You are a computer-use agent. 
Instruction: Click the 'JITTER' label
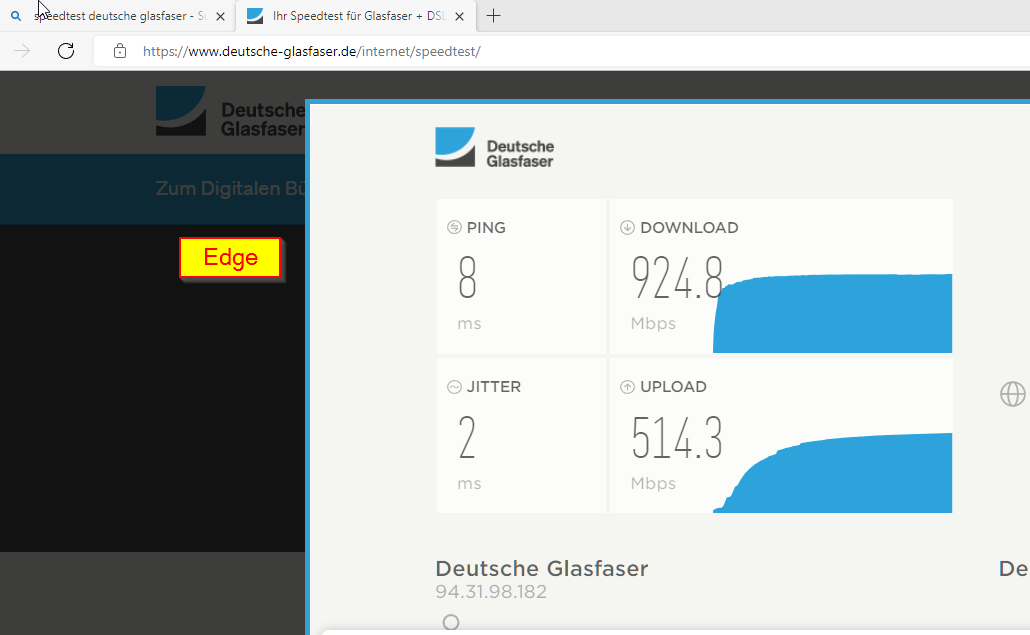[x=494, y=387]
